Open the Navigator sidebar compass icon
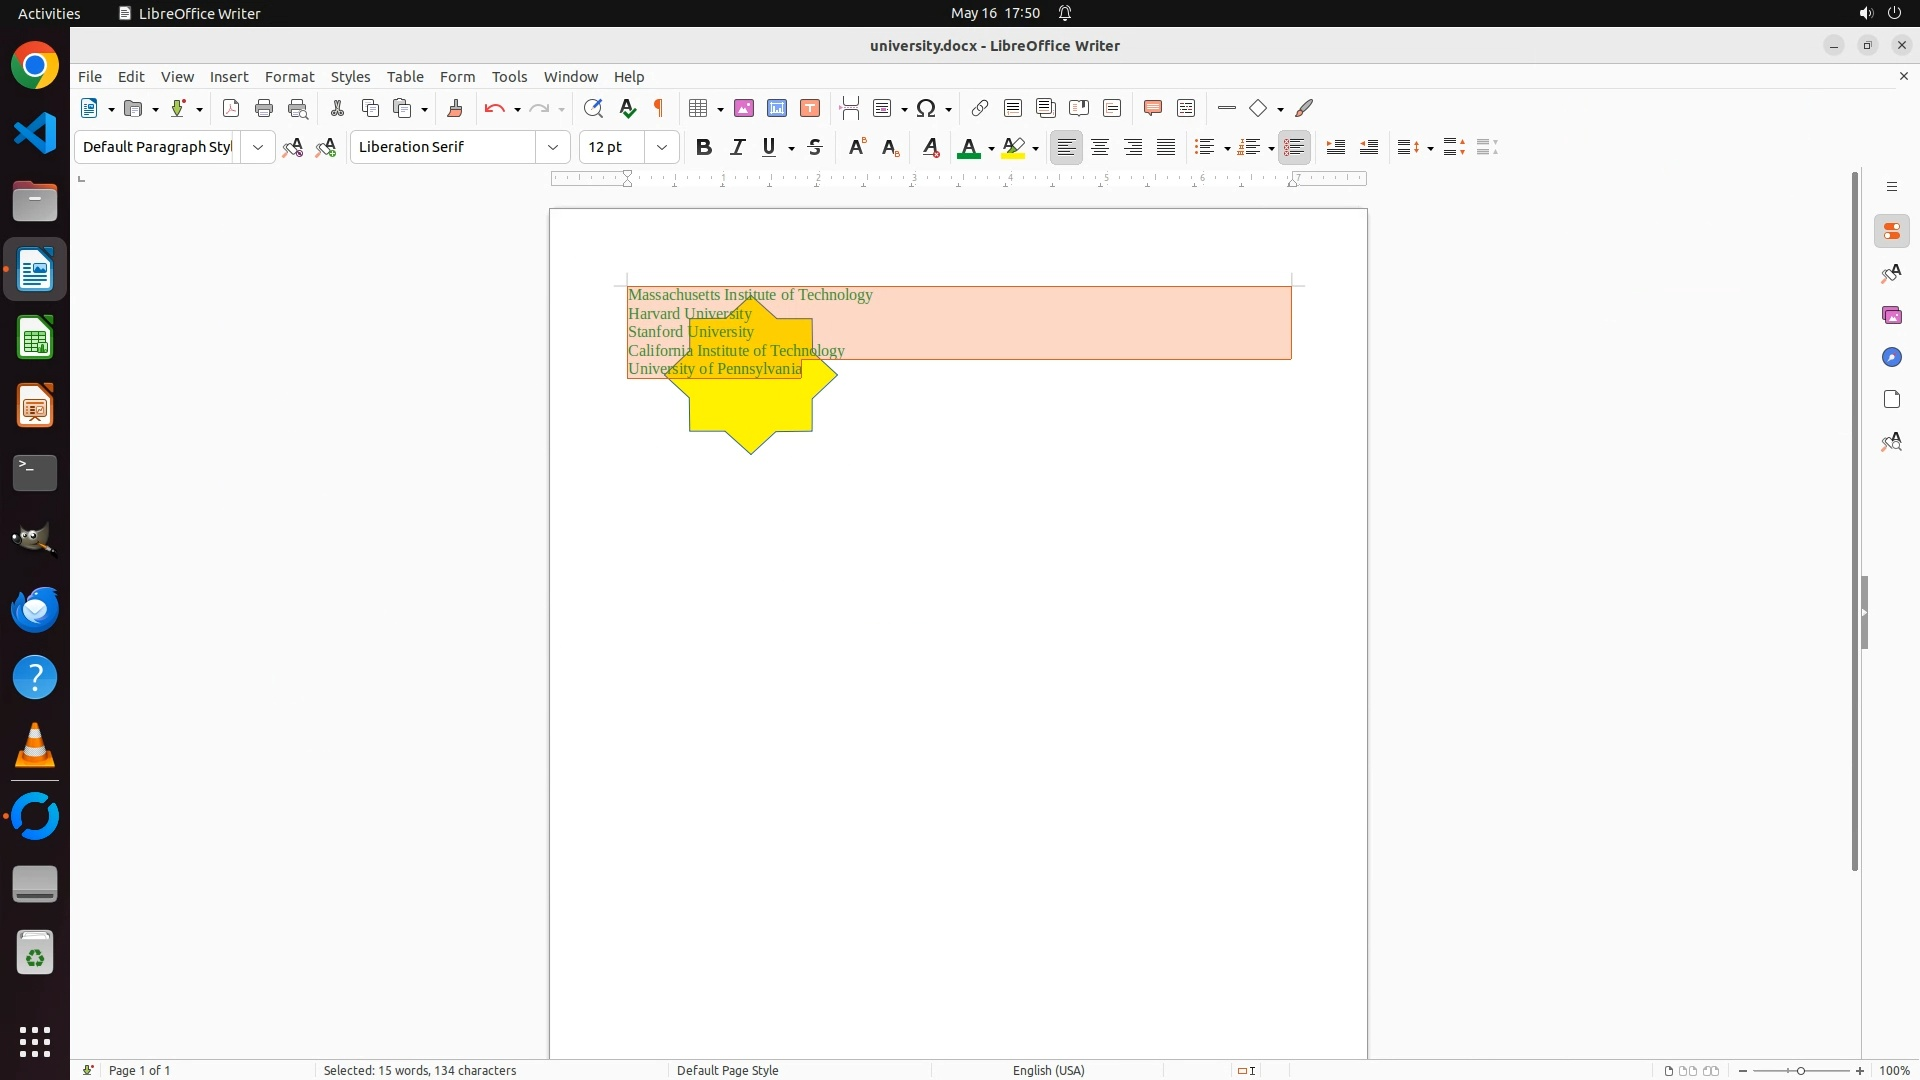The image size is (1920, 1080). [x=1891, y=358]
